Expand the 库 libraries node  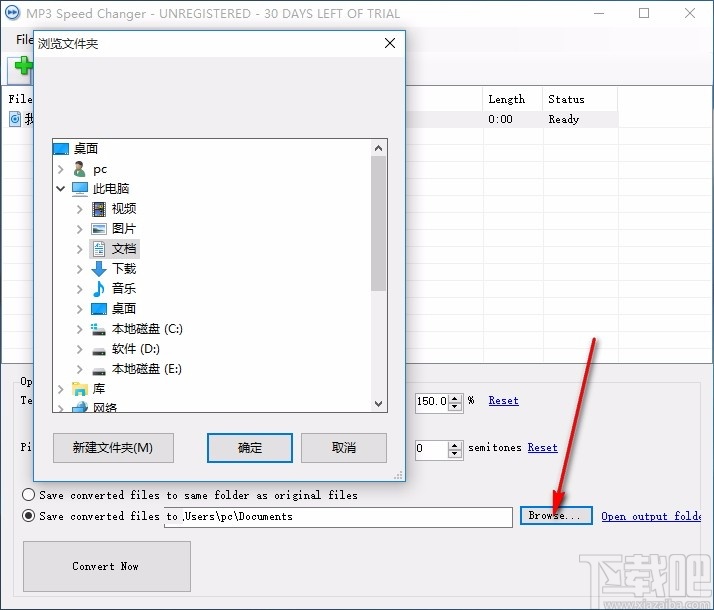(61, 389)
